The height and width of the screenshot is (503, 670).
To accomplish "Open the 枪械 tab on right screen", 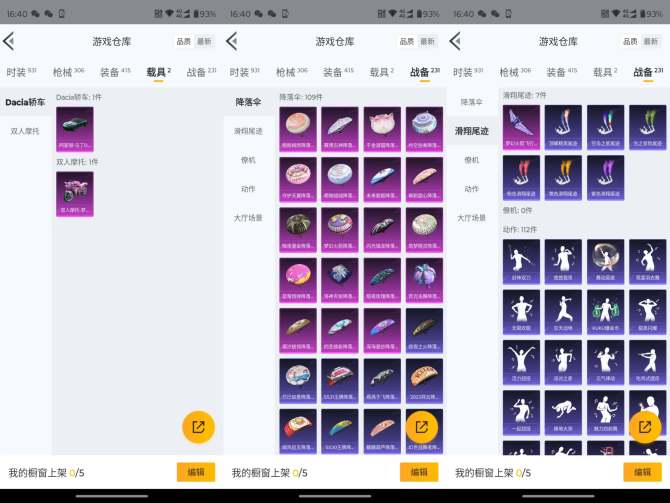I will [515, 72].
